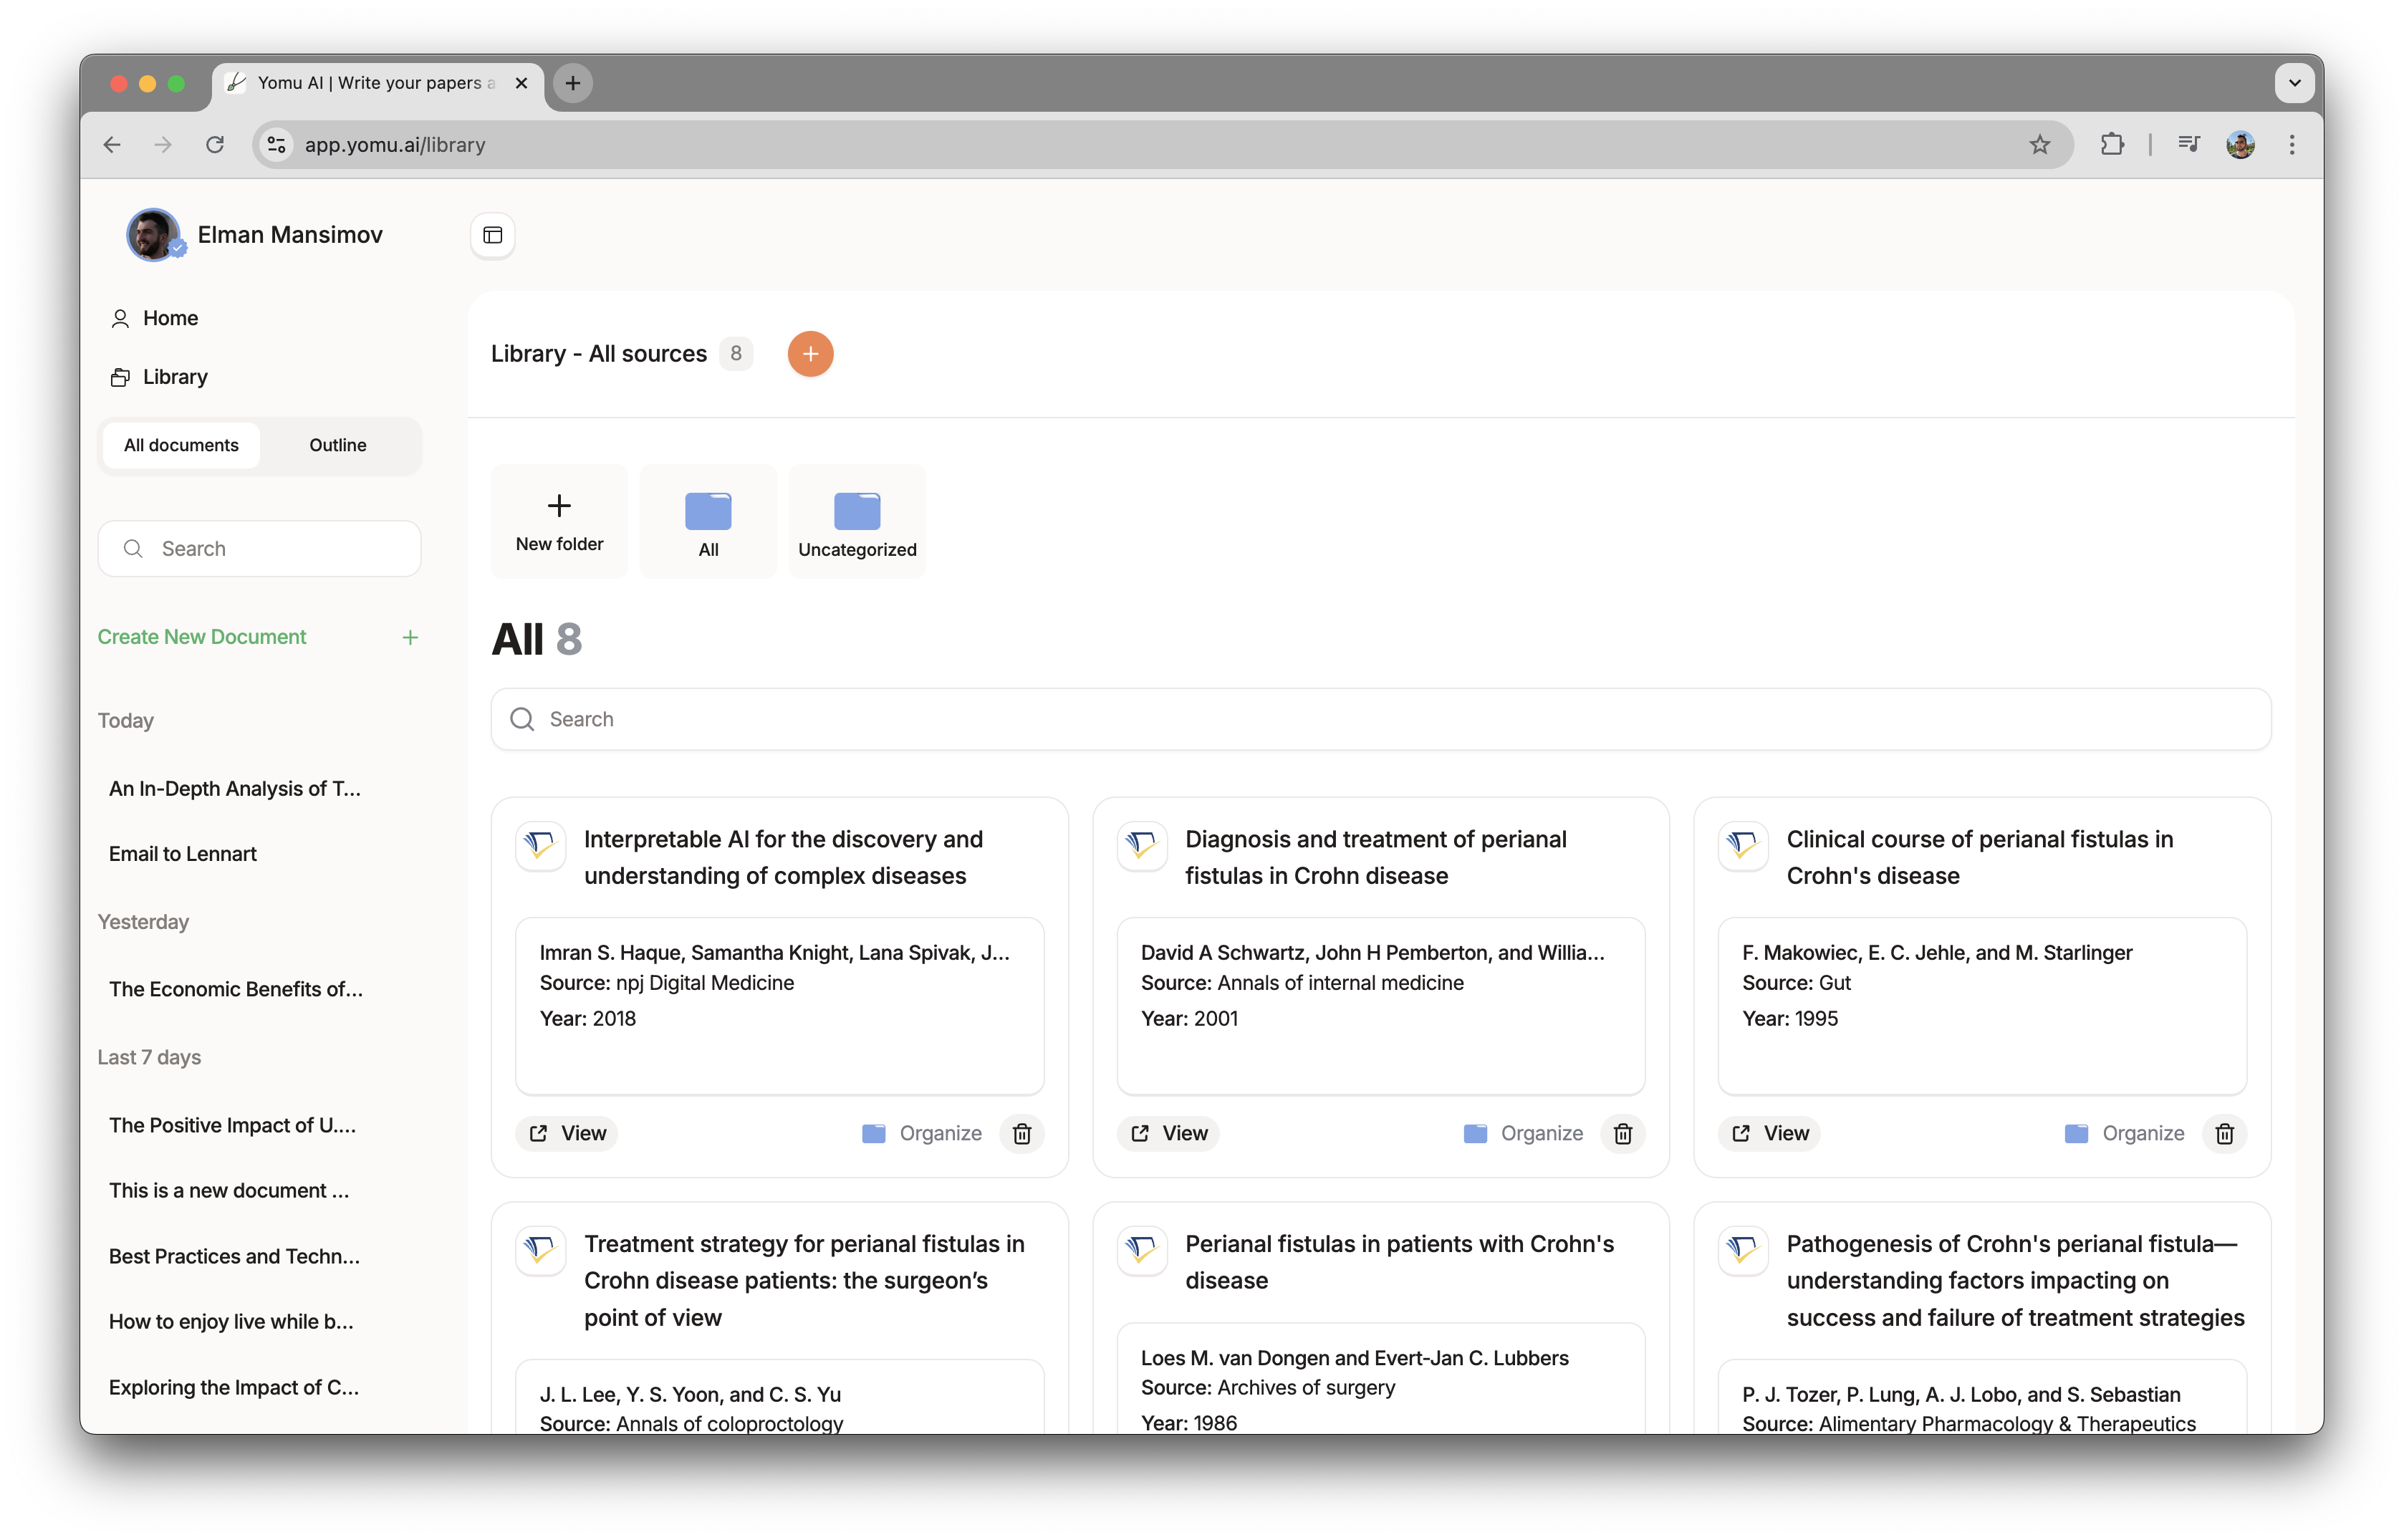2404x1540 pixels.
Task: Click the Treatment strategy for perianal fistulas title
Action: 805,1280
